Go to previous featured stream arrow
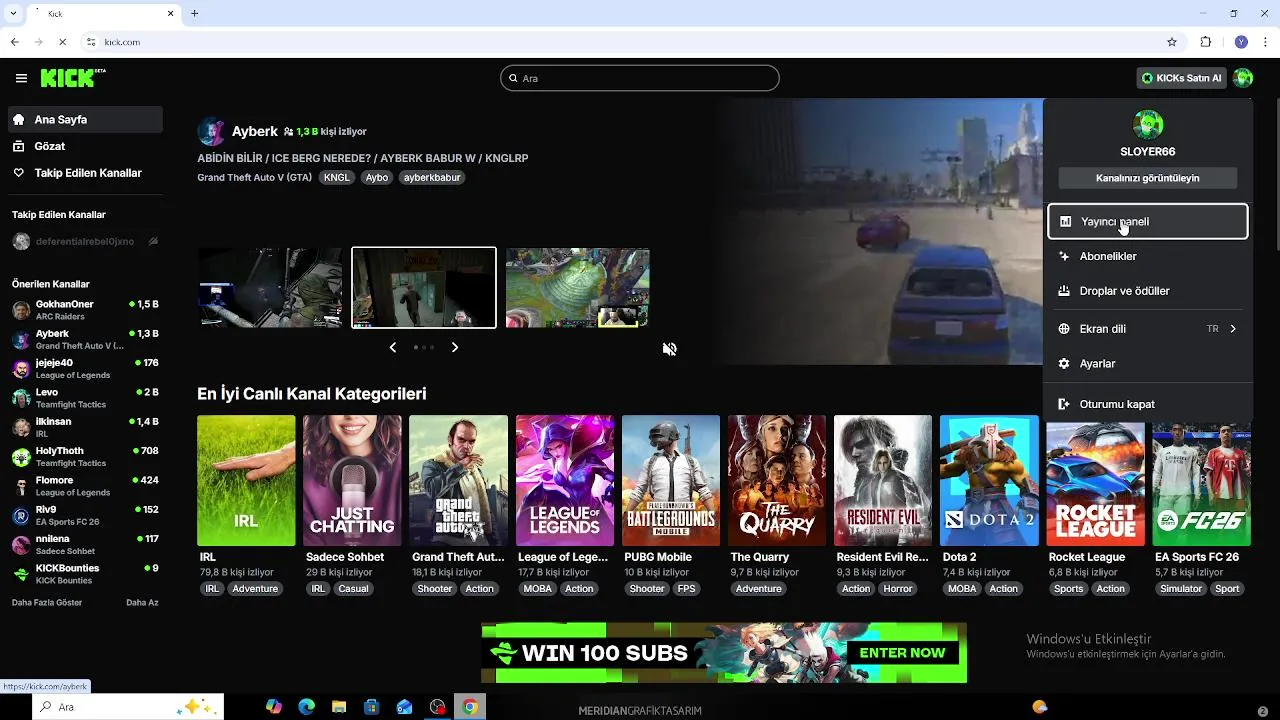Image resolution: width=1280 pixels, height=720 pixels. tap(393, 347)
